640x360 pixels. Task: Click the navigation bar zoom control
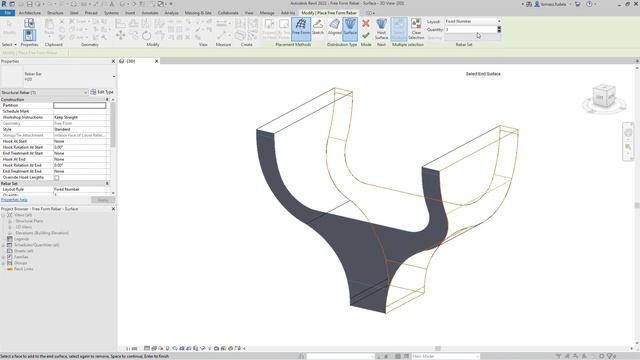pyautogui.click(x=628, y=147)
